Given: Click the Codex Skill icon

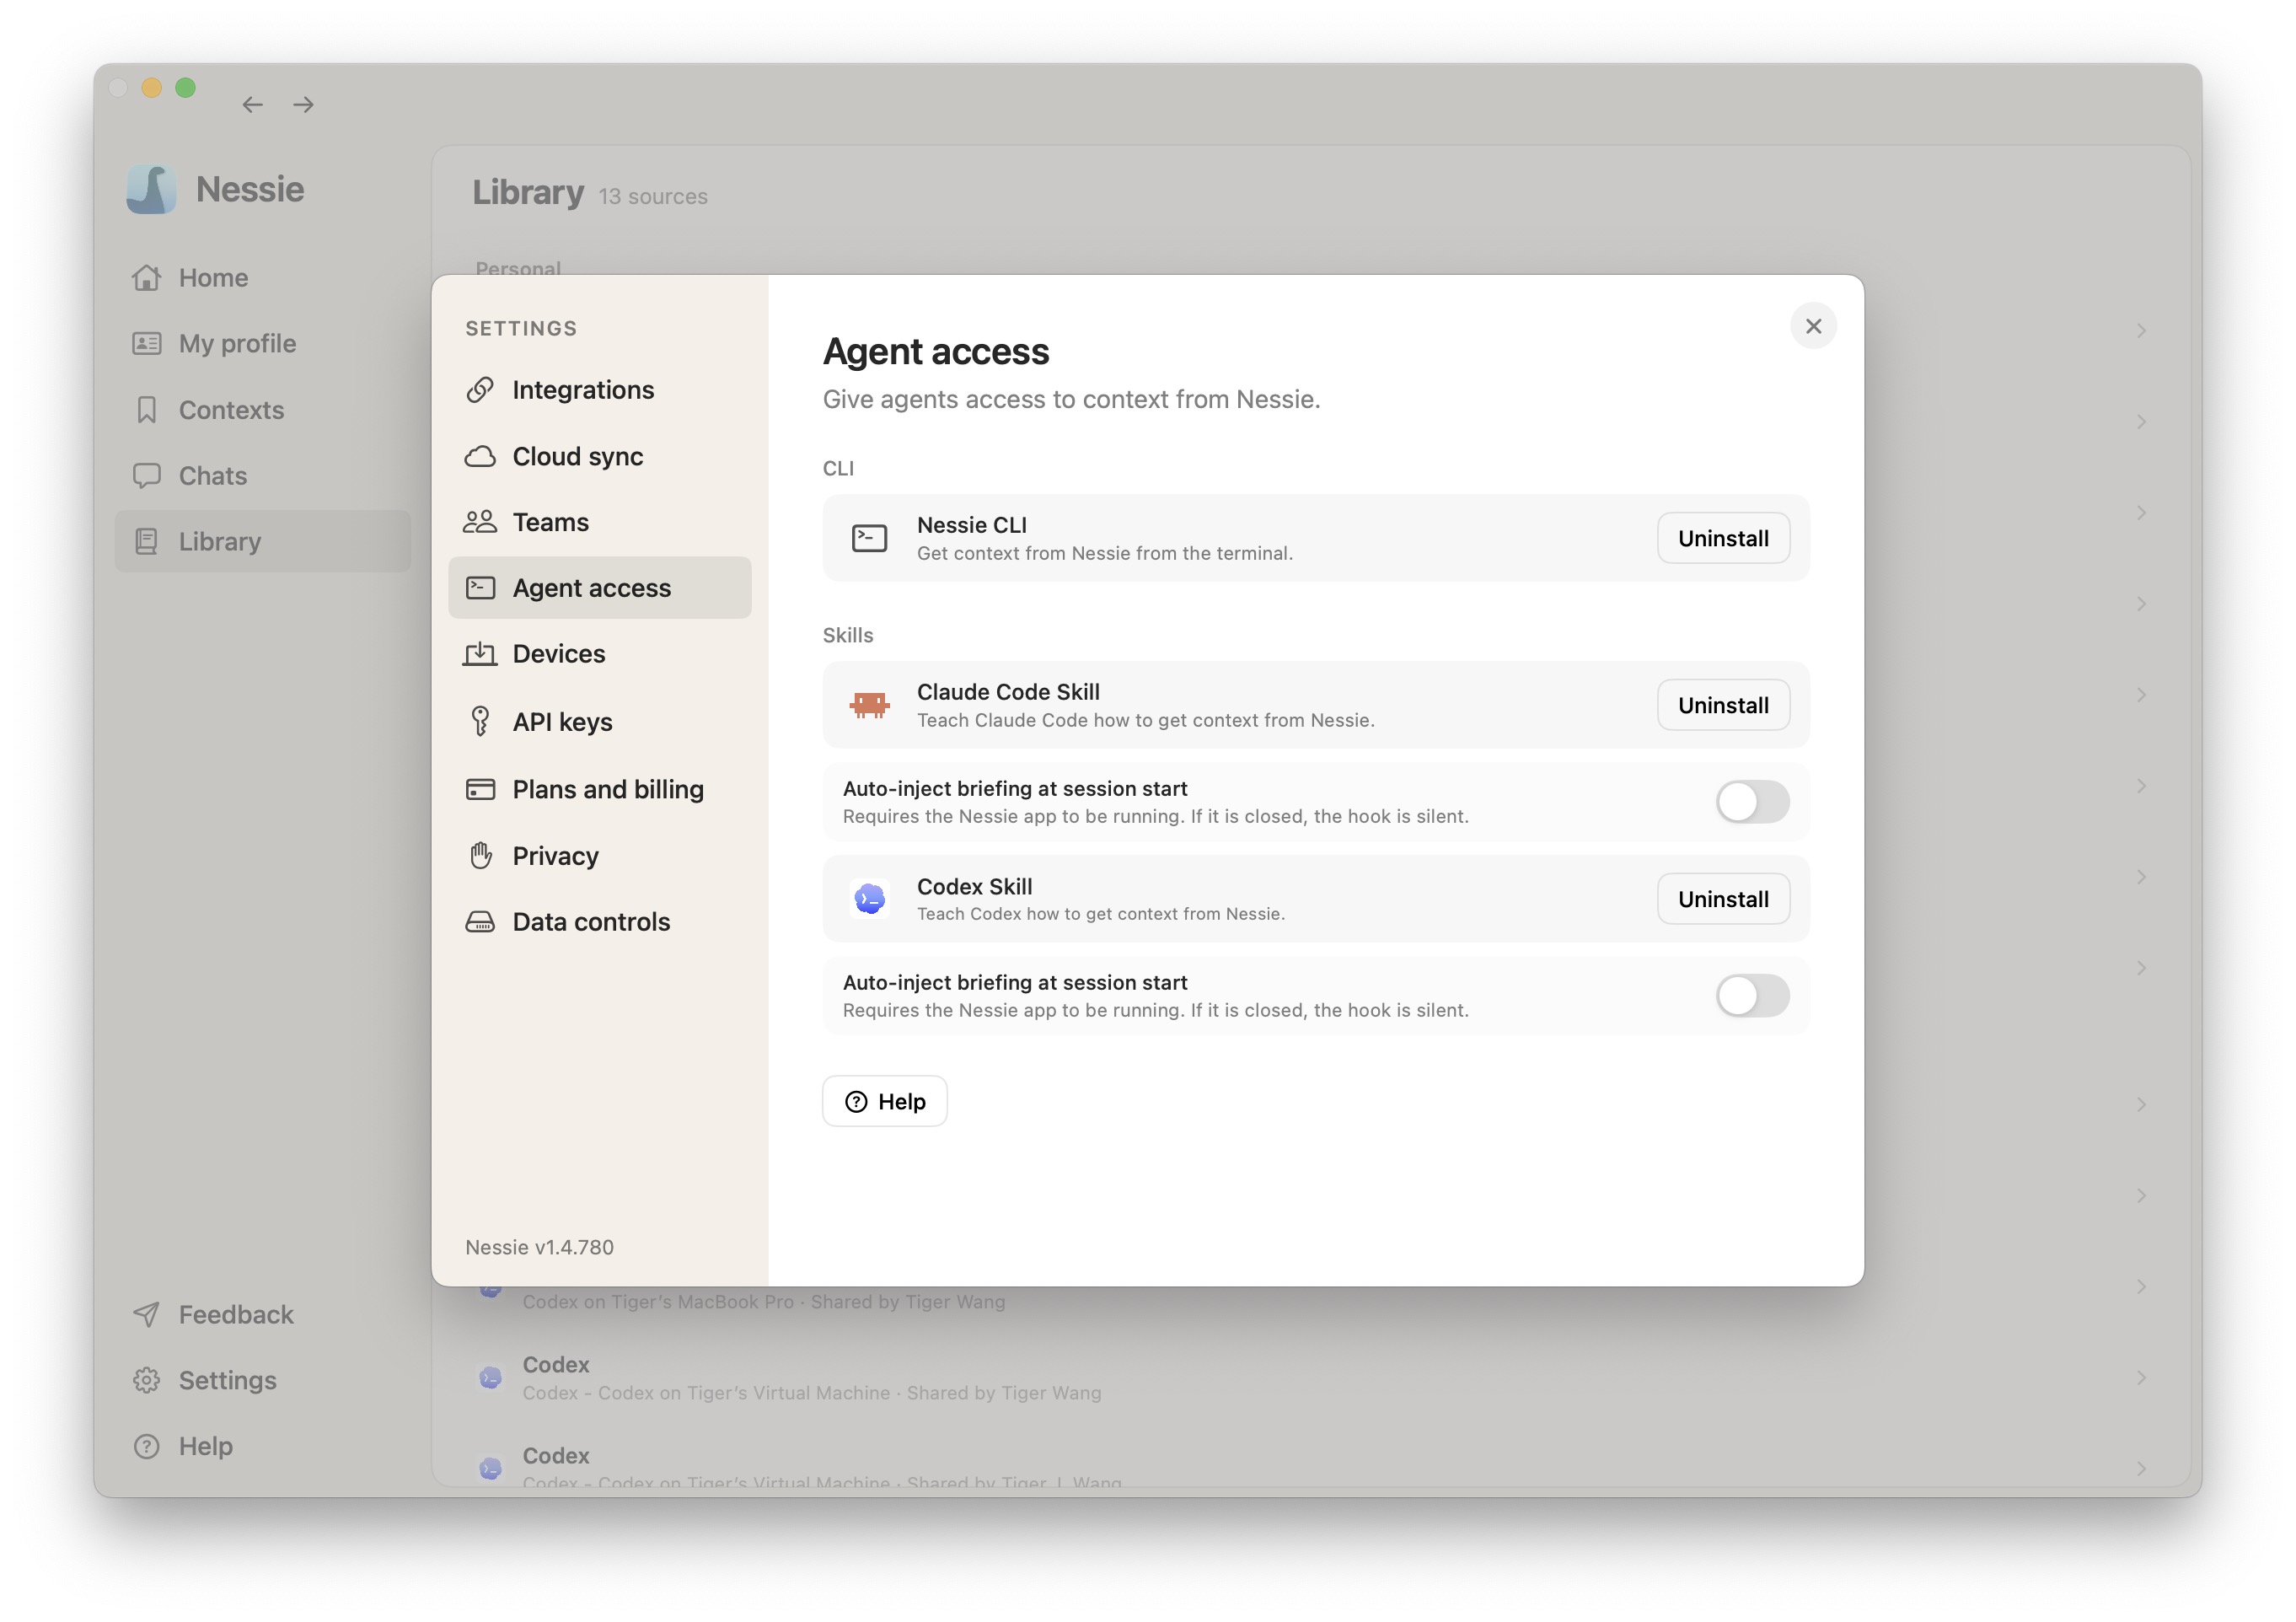Looking at the screenshot, I should coord(869,899).
